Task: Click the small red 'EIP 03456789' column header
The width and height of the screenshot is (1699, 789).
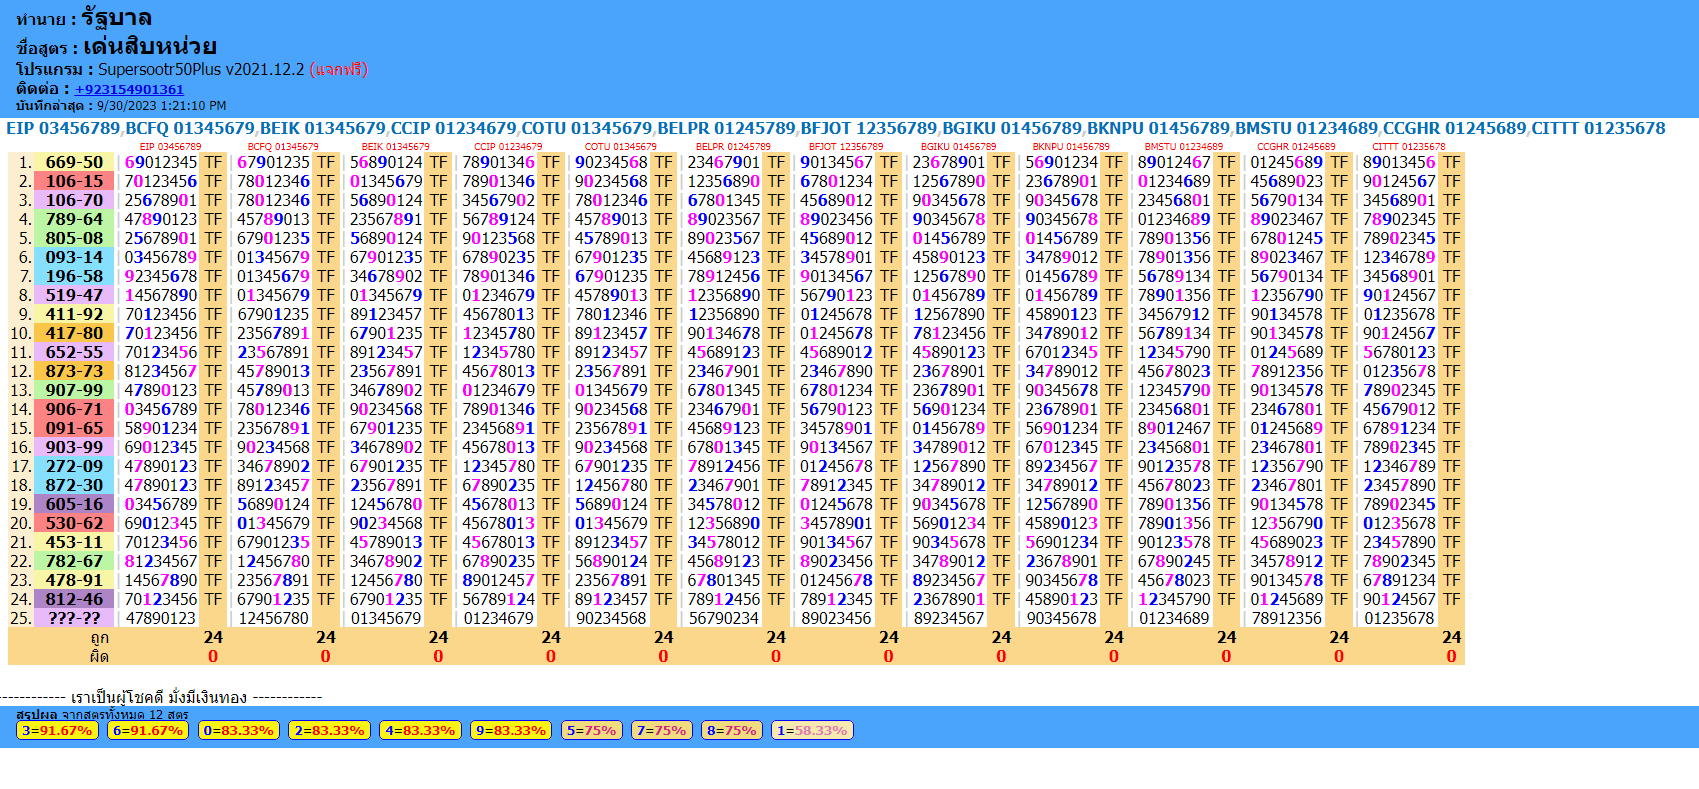Action: tap(170, 147)
